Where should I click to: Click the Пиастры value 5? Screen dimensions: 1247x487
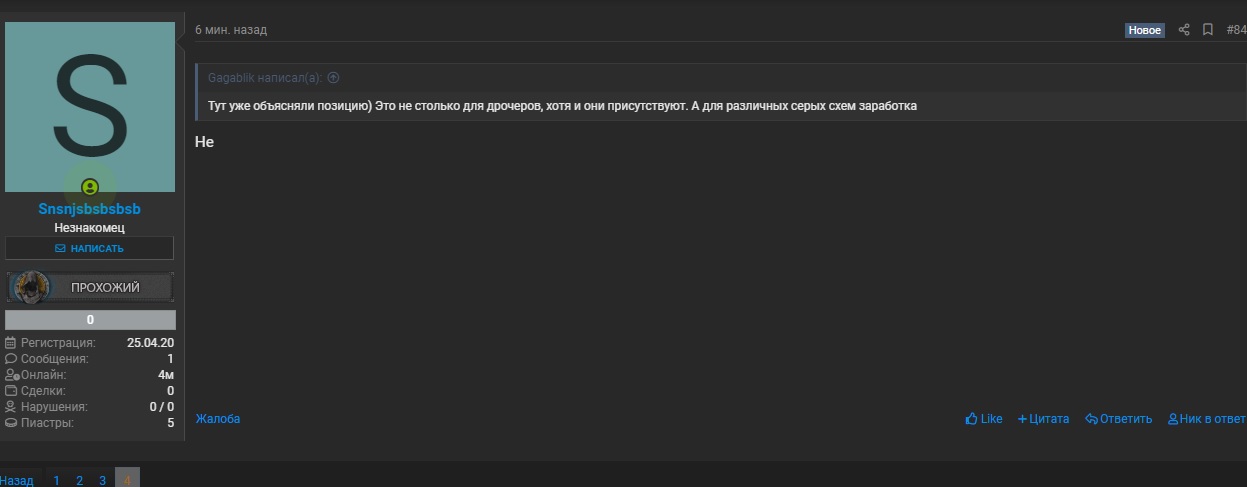171,423
